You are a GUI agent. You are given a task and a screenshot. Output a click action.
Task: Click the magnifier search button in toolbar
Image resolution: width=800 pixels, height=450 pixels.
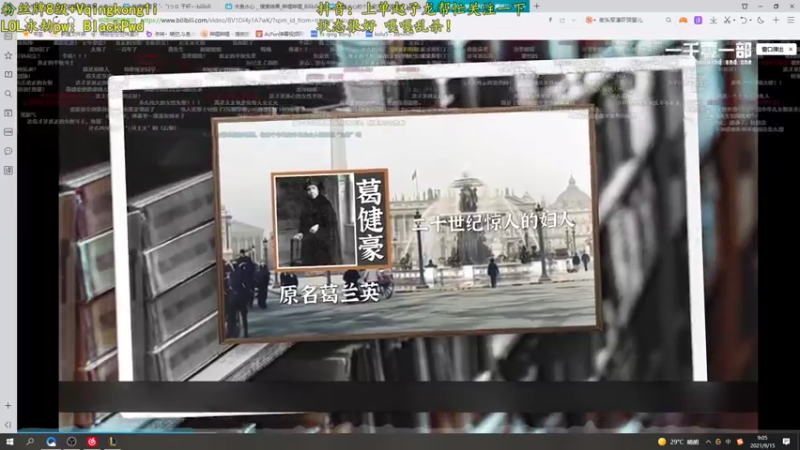(x=668, y=20)
